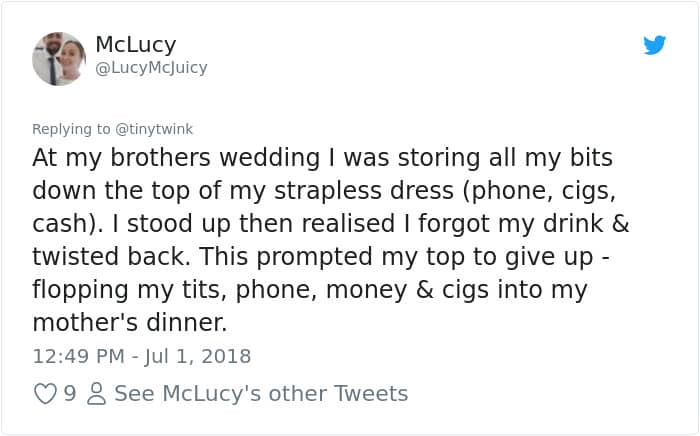Image resolution: width=700 pixels, height=436 pixels.
Task: Click the "Replying to" label
Action: pos(71,129)
